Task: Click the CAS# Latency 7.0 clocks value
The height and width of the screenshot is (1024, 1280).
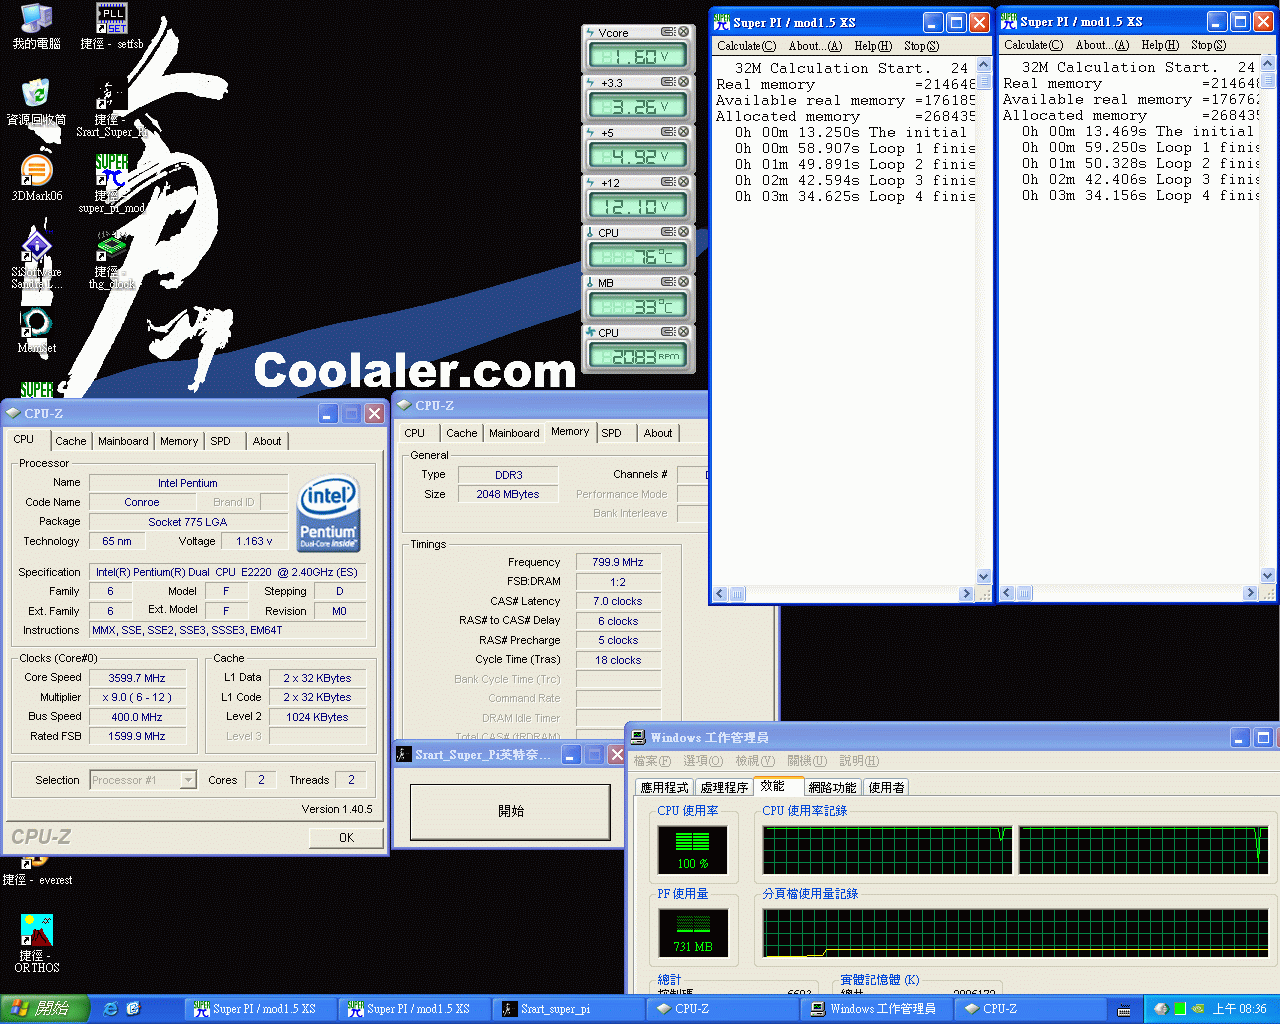Action: tap(618, 601)
